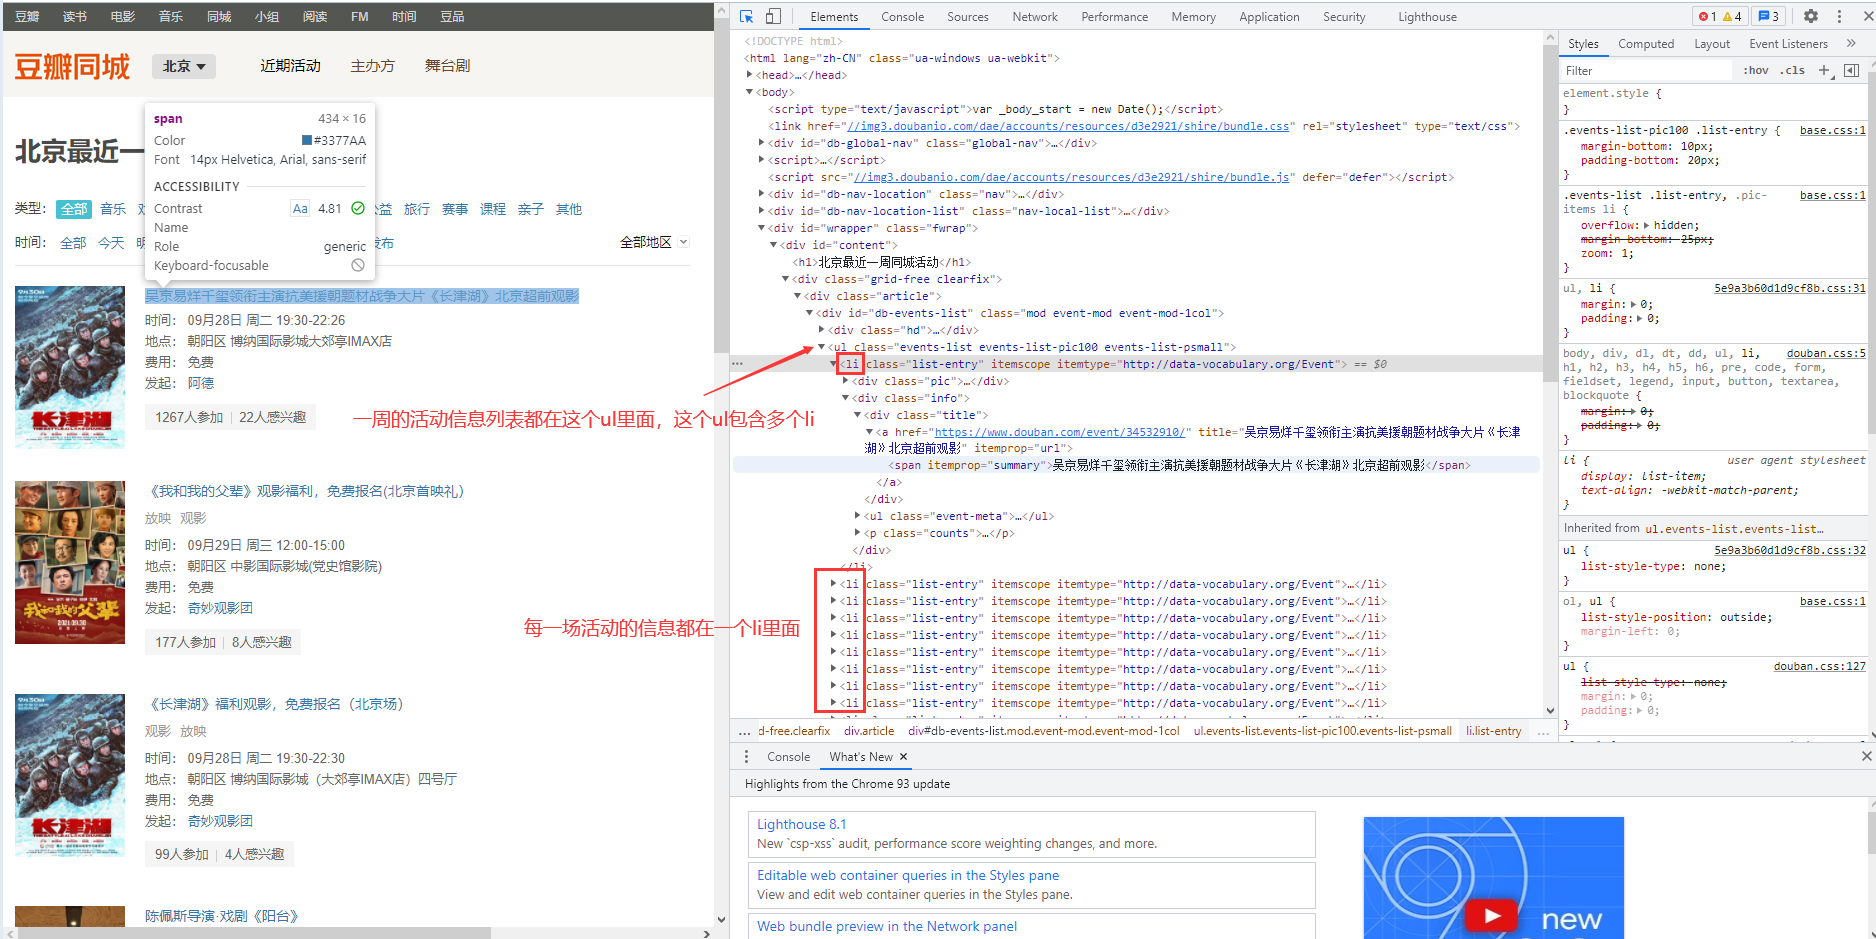
Task: Open bundle.css stylesheet href link
Action: [x=1068, y=126]
